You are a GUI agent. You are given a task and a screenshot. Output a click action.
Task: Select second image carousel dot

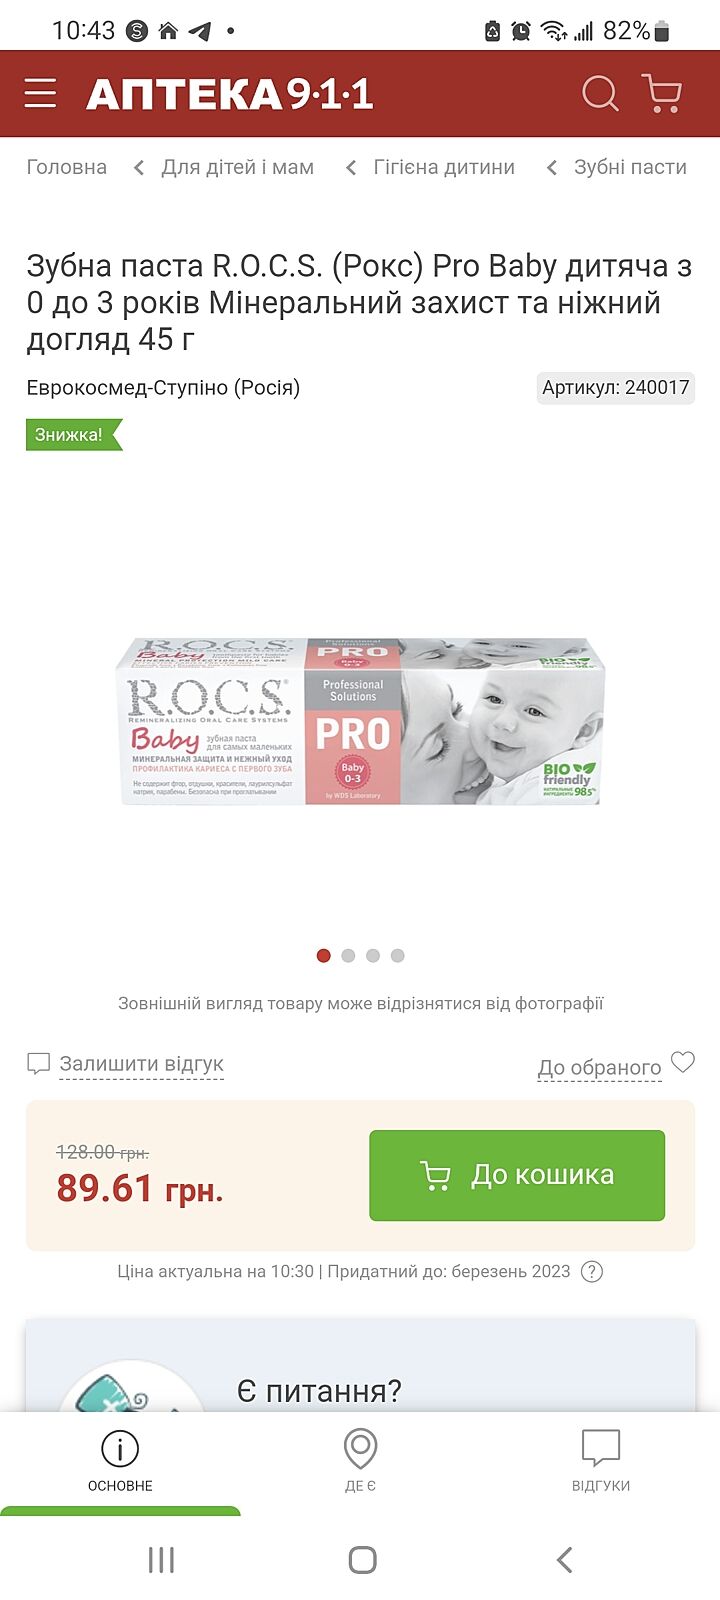[x=348, y=956]
